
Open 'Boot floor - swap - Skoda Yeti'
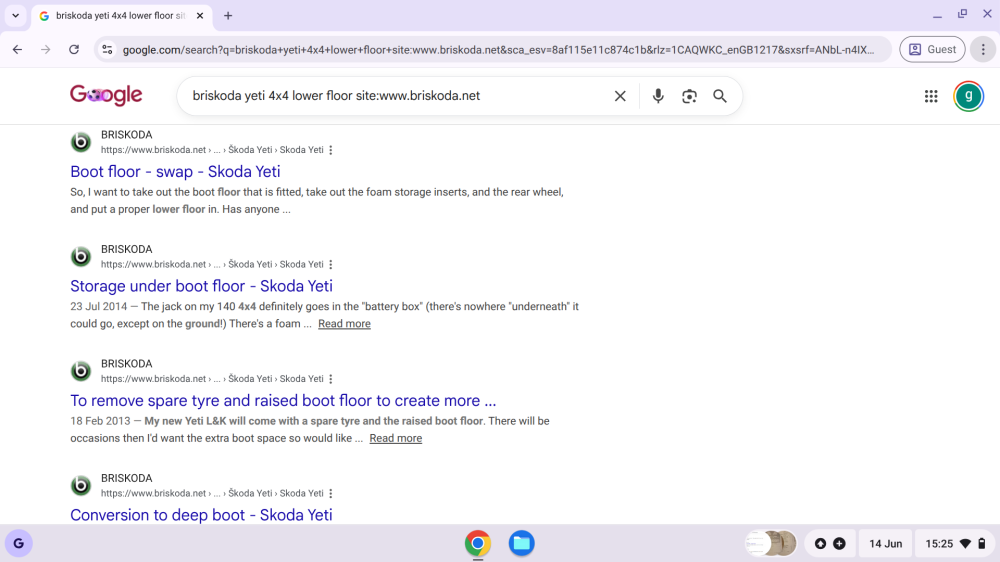(x=175, y=172)
